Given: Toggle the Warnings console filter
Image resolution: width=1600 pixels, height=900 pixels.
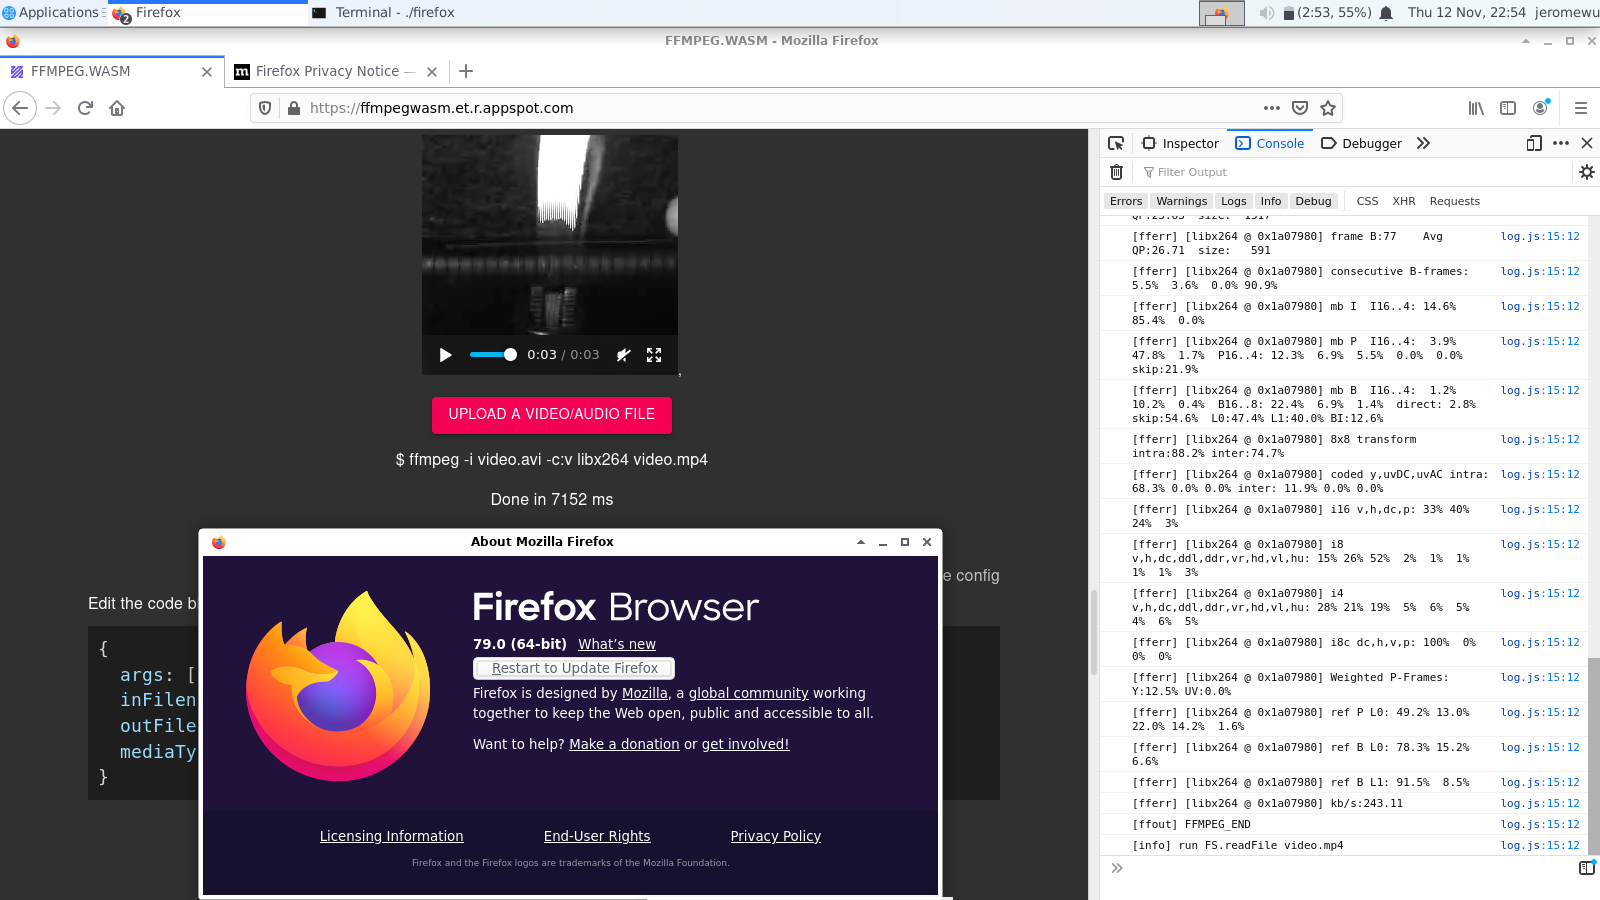Looking at the screenshot, I should pos(1181,201).
